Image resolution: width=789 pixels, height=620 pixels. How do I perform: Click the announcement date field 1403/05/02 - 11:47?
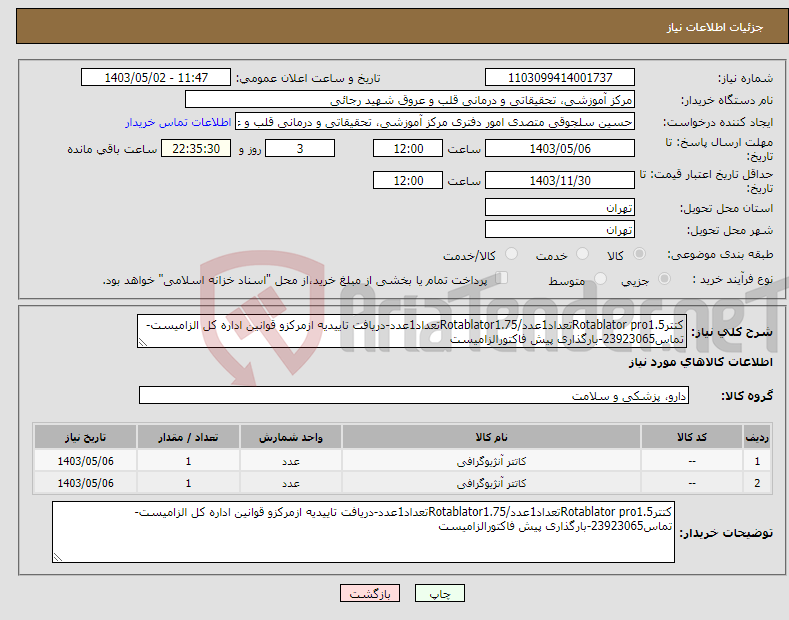point(155,78)
